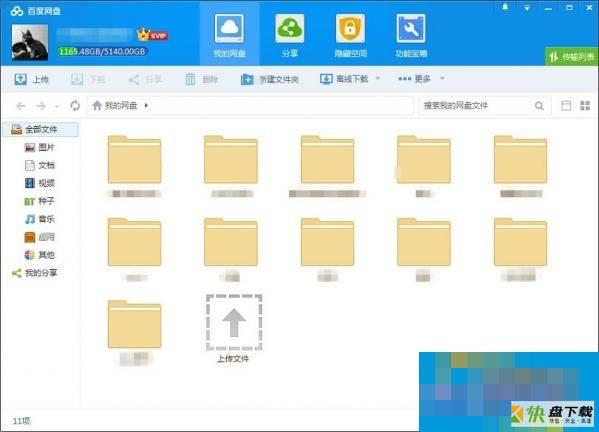Open 我的分享 in the sidebar

click(x=34, y=273)
